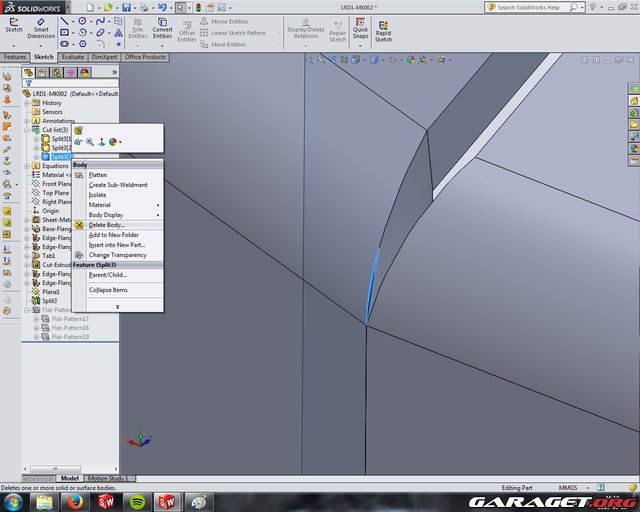The width and height of the screenshot is (640, 512).
Task: Open Spotify from the taskbar
Action: point(136,501)
